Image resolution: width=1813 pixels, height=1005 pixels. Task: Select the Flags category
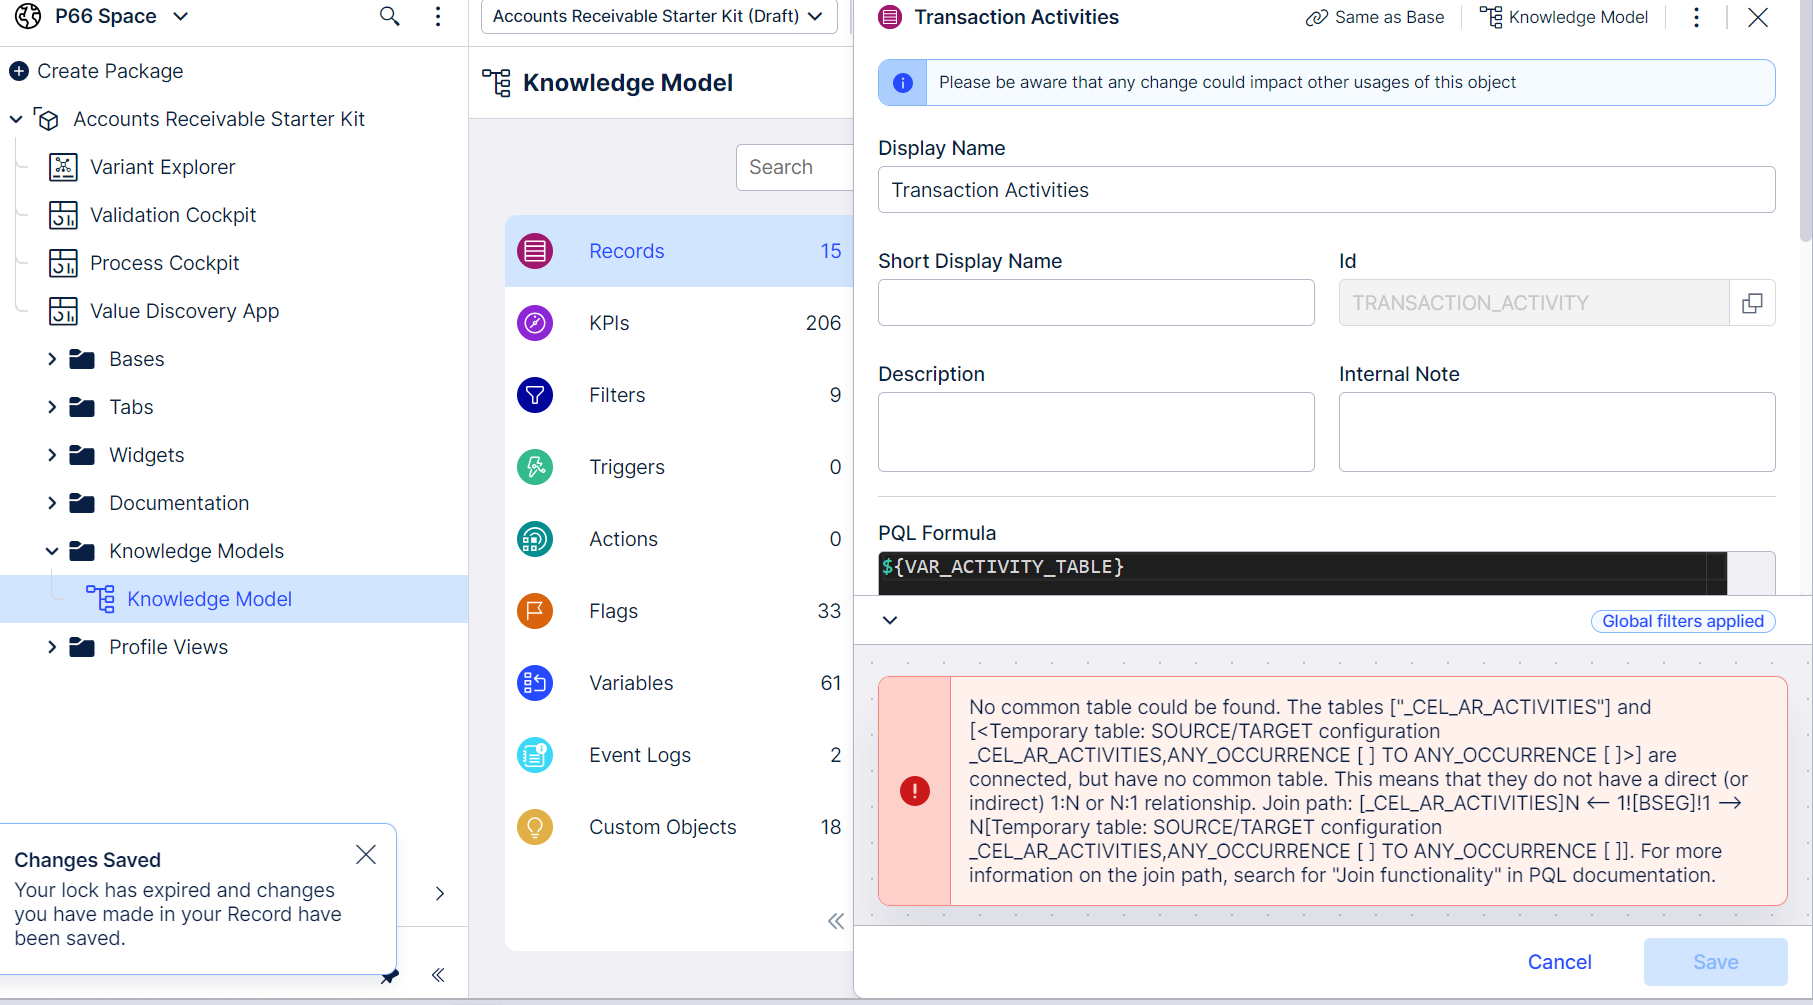679,611
